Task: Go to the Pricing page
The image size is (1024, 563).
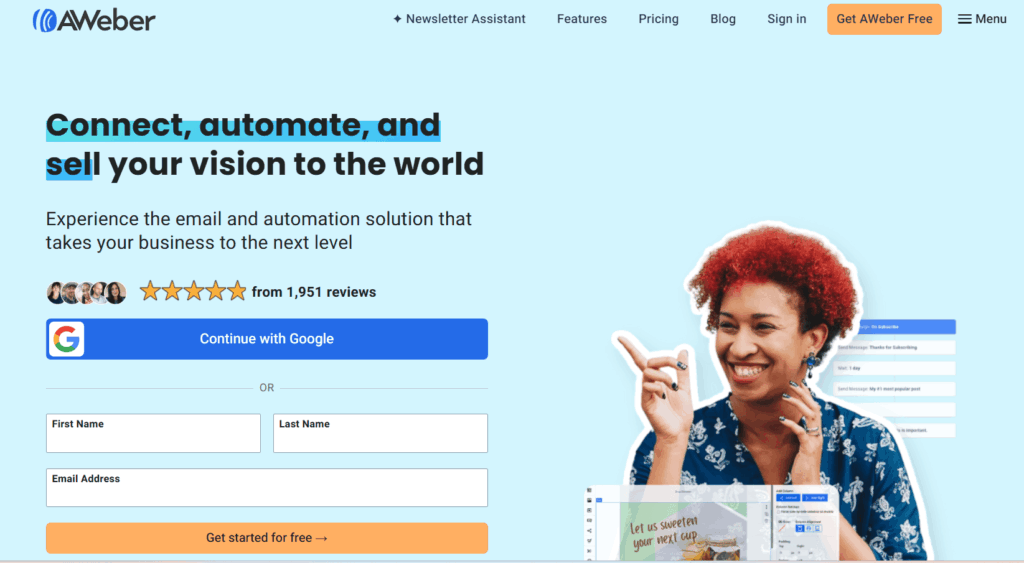Action: pyautogui.click(x=658, y=19)
